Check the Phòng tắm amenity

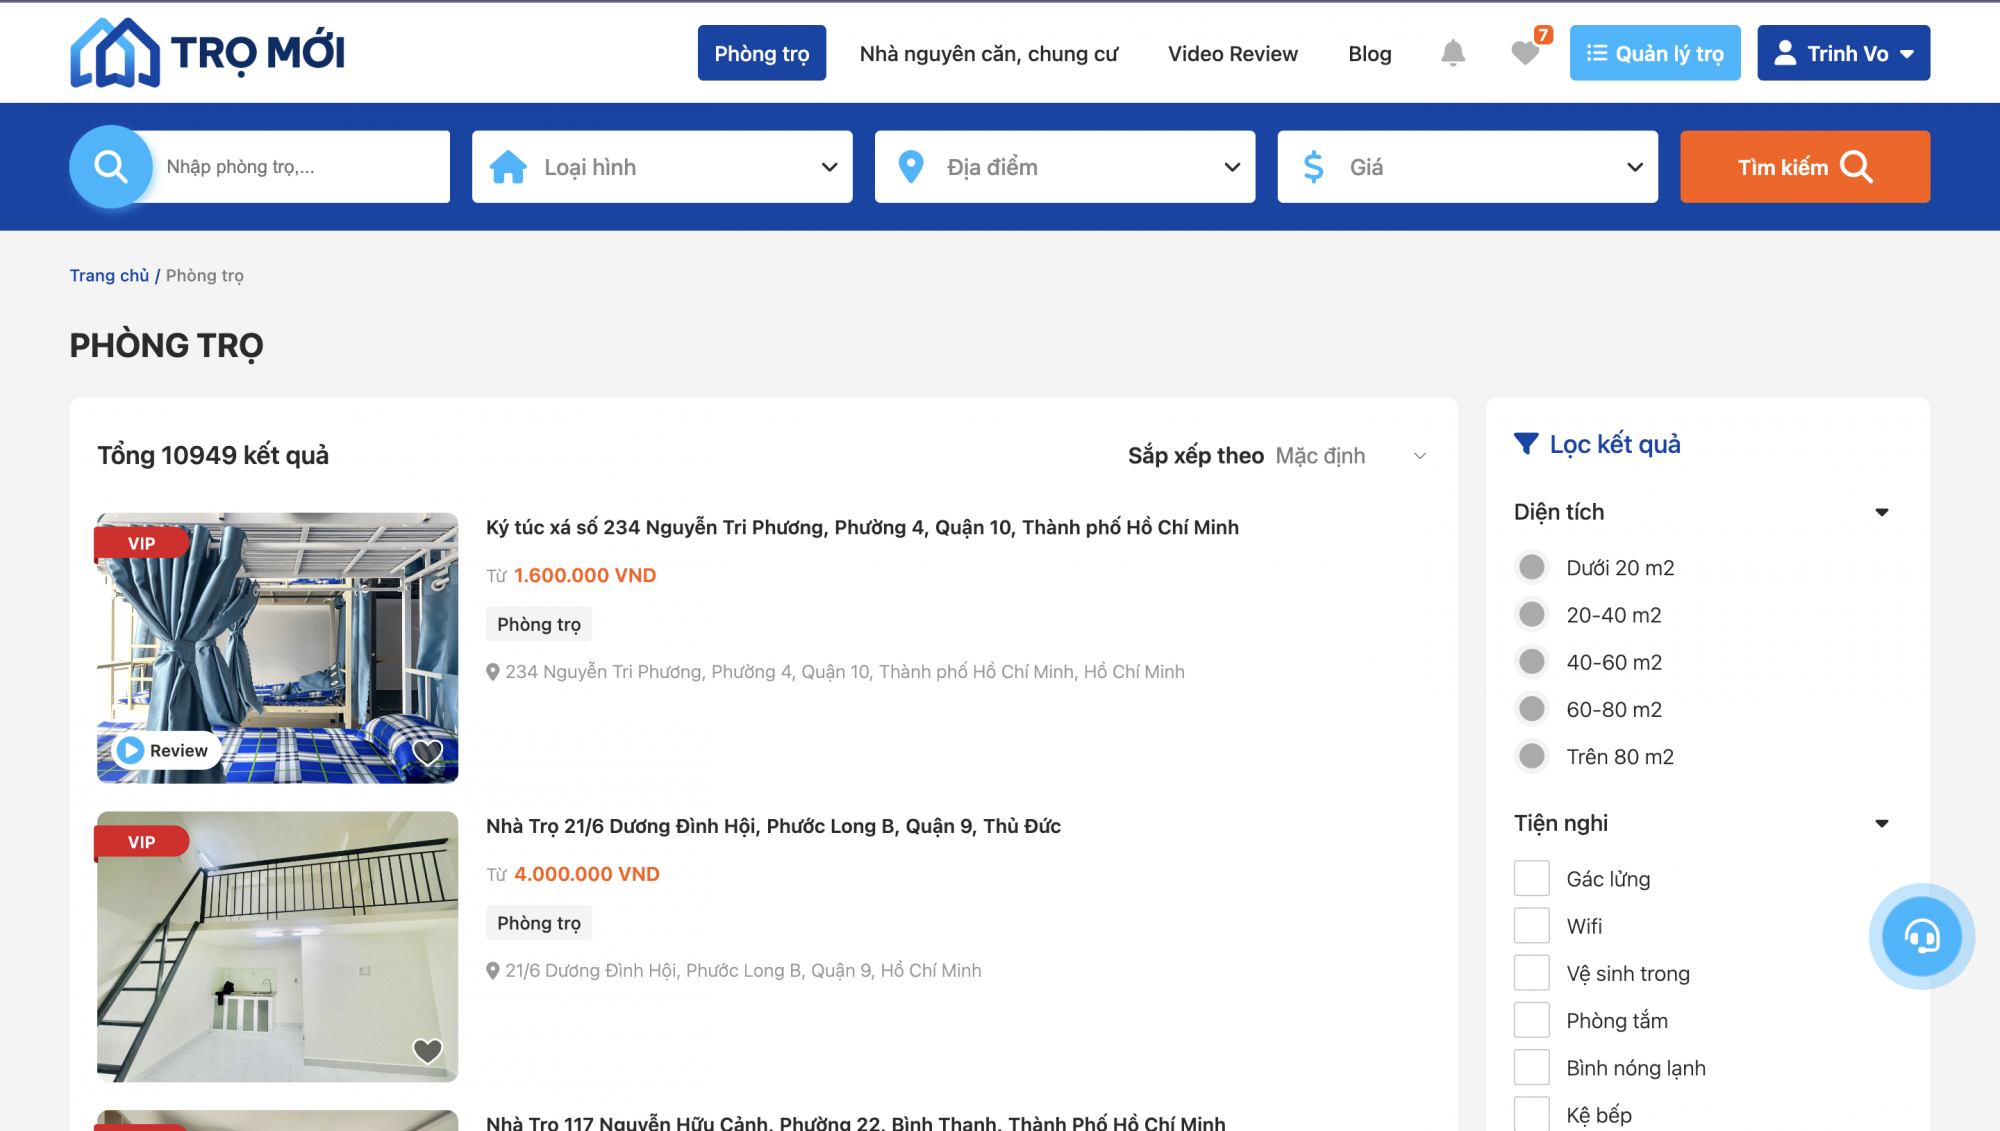coord(1532,1020)
